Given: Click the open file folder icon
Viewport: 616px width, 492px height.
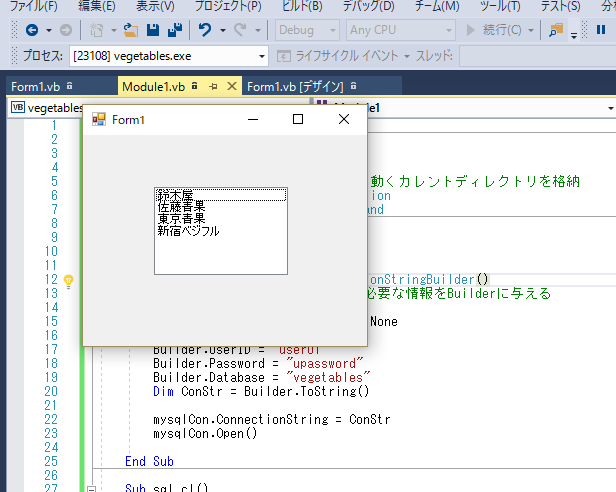Looking at the screenshot, I should [131, 30].
